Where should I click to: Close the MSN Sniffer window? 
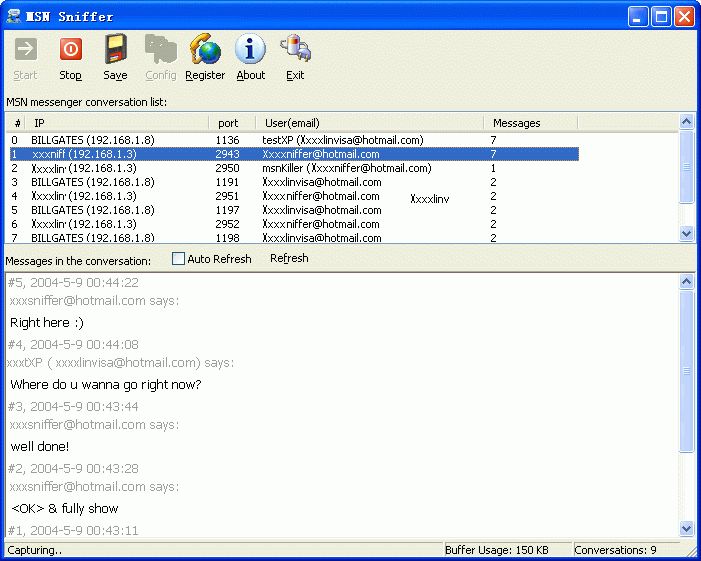point(684,17)
